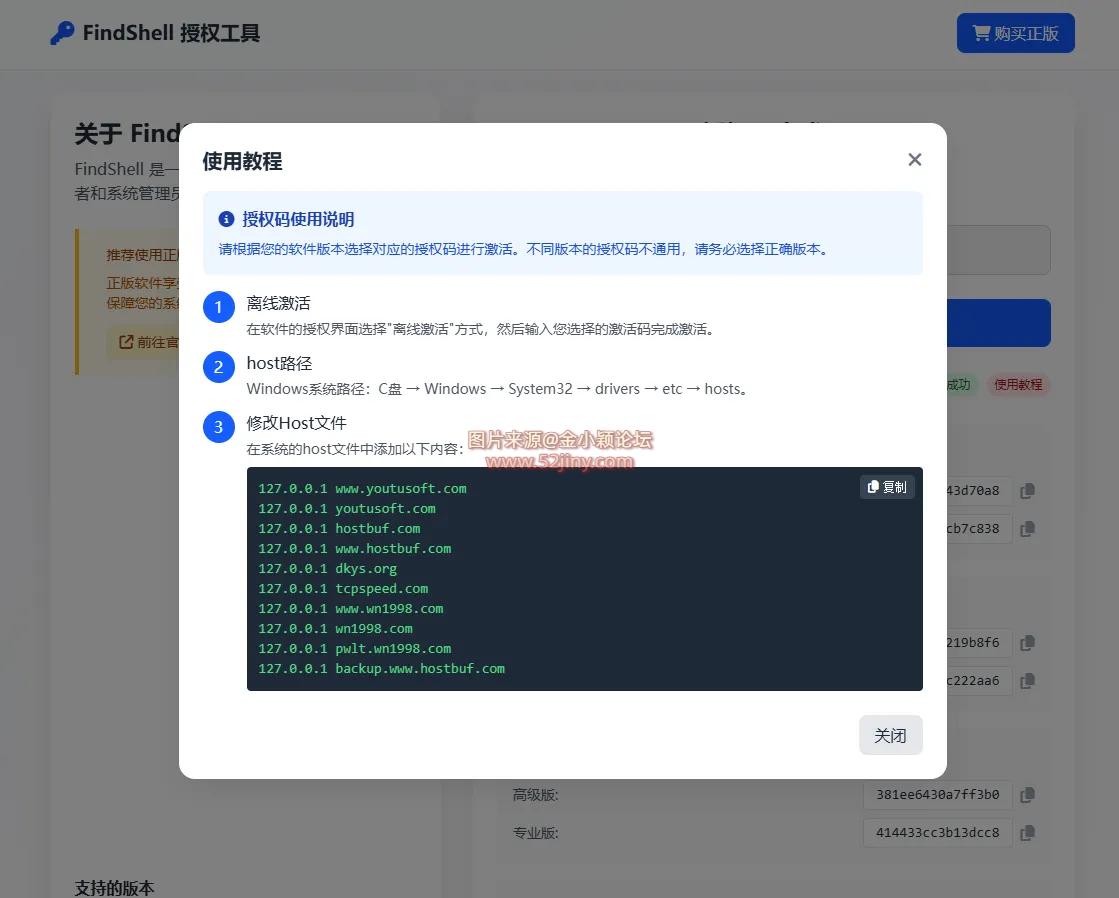Click the copy icon next to 专业版 code
1119x898 pixels.
pyautogui.click(x=1027, y=832)
